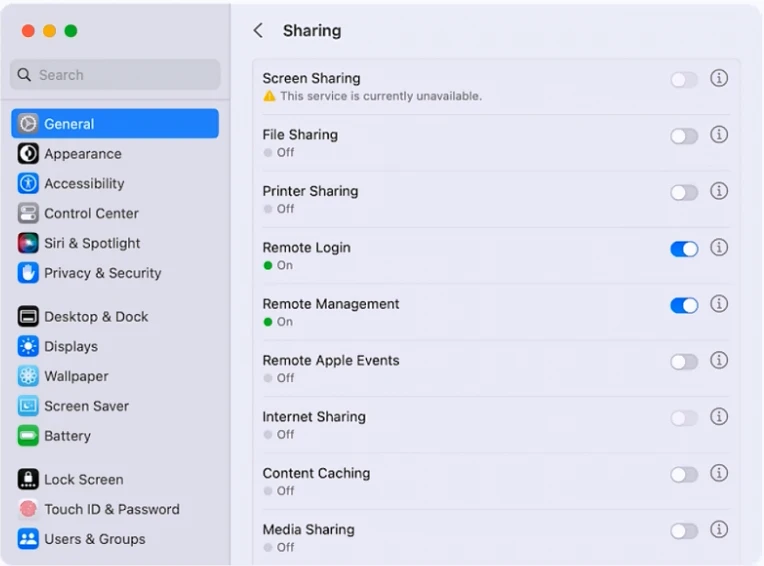Open Users & Groups section

click(x=94, y=539)
